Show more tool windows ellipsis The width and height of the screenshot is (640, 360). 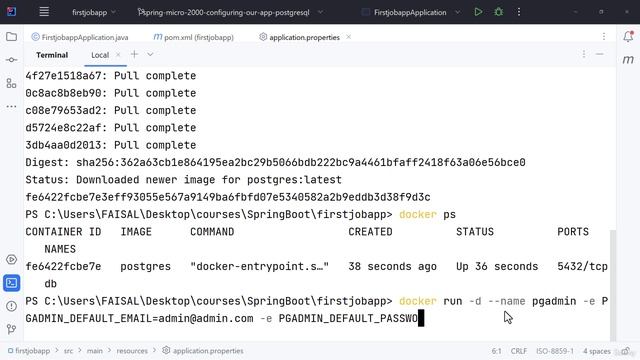click(11, 107)
